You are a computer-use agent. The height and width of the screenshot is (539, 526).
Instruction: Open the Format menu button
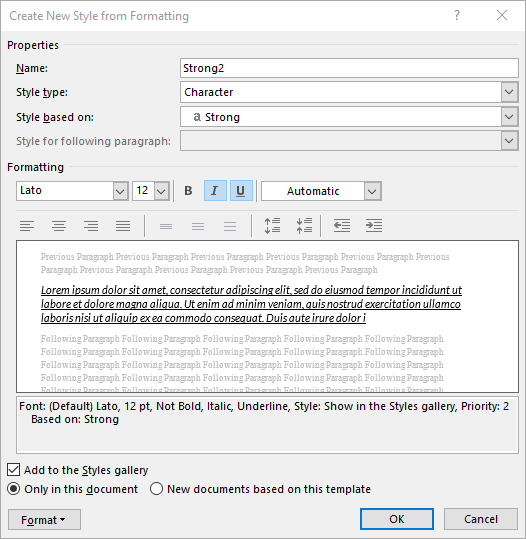click(44, 520)
